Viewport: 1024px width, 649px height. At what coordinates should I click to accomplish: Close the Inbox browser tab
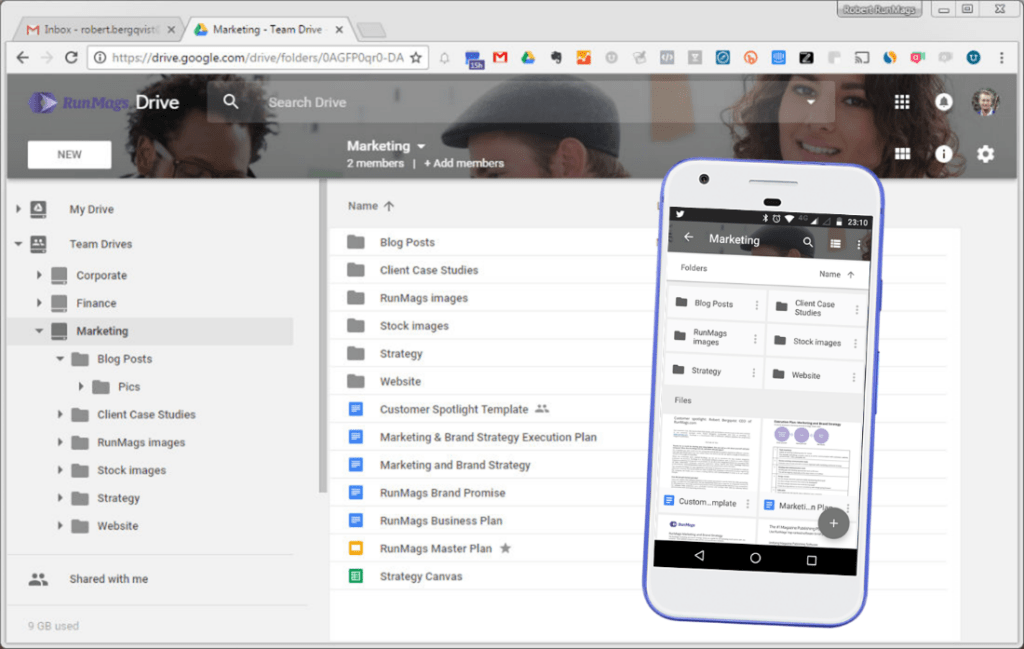pyautogui.click(x=171, y=29)
